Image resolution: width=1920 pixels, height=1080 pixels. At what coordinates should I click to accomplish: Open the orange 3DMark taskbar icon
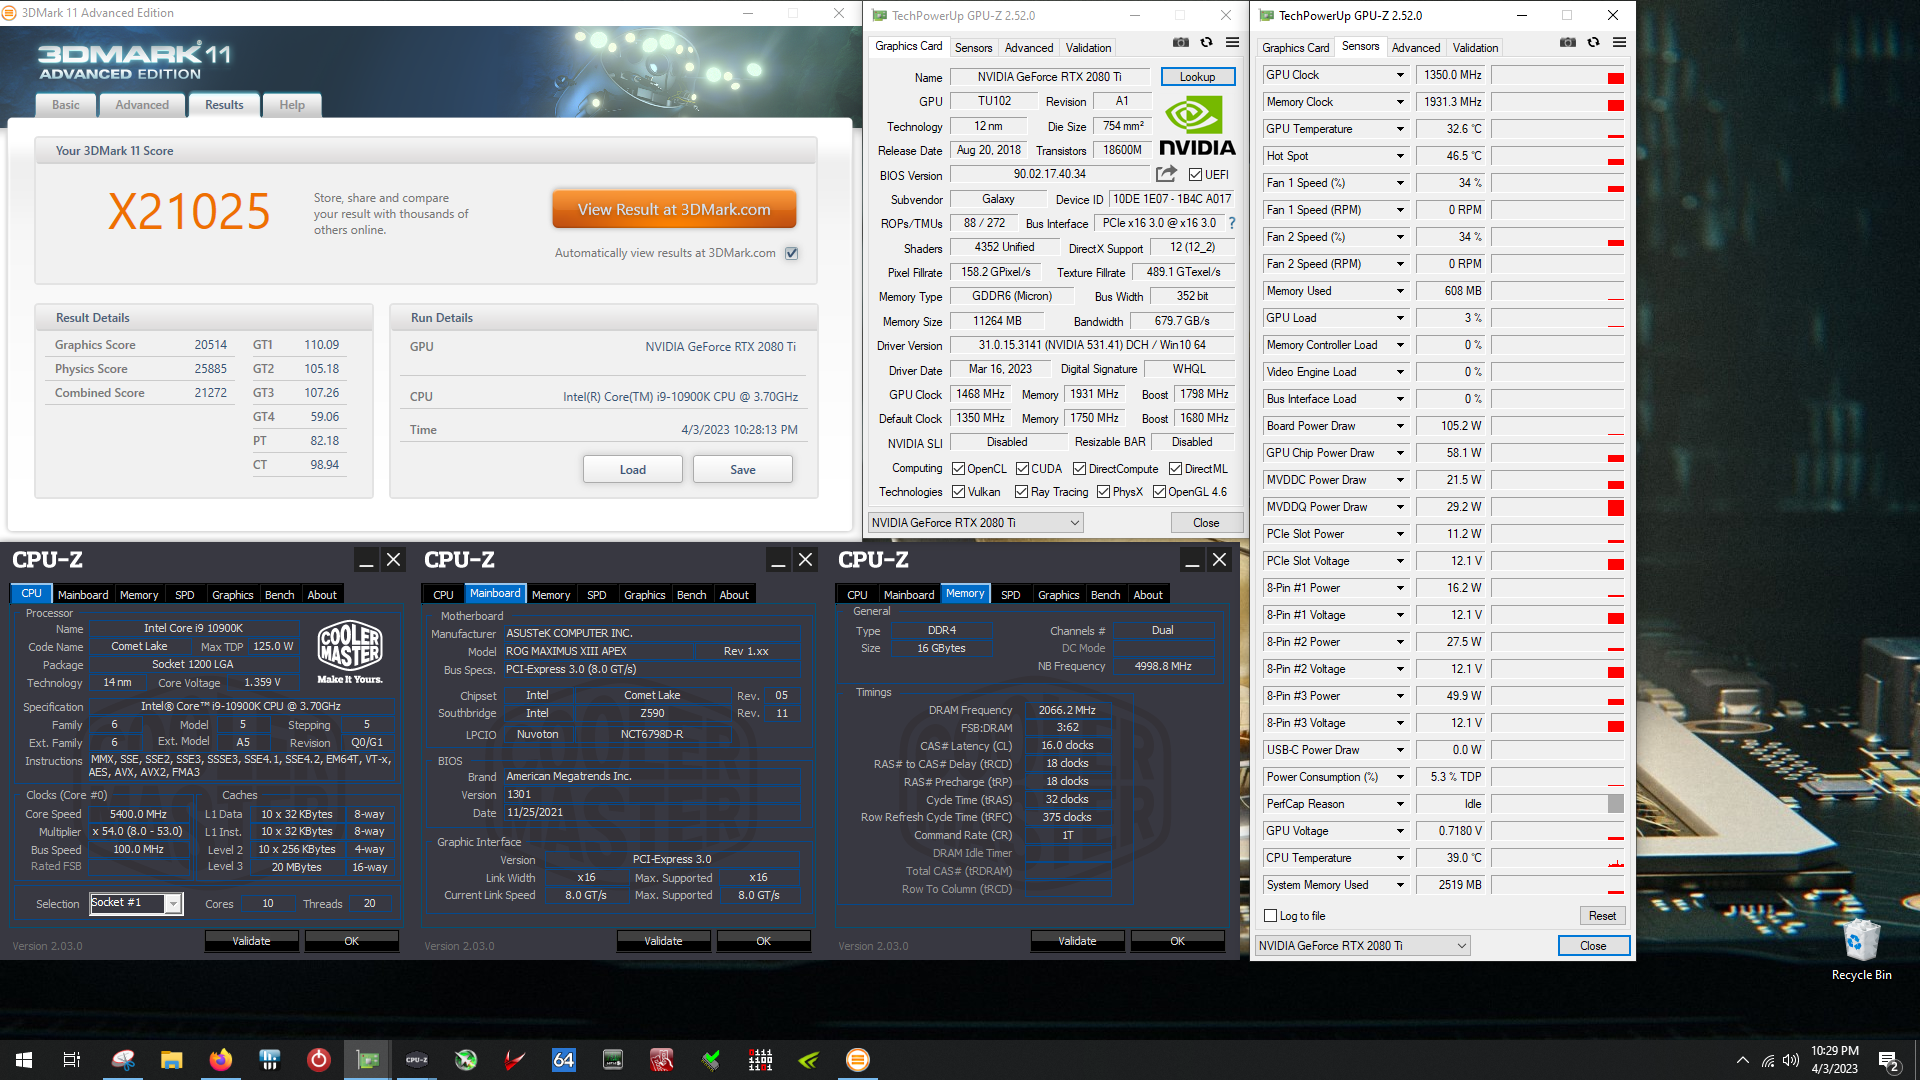point(858,1060)
